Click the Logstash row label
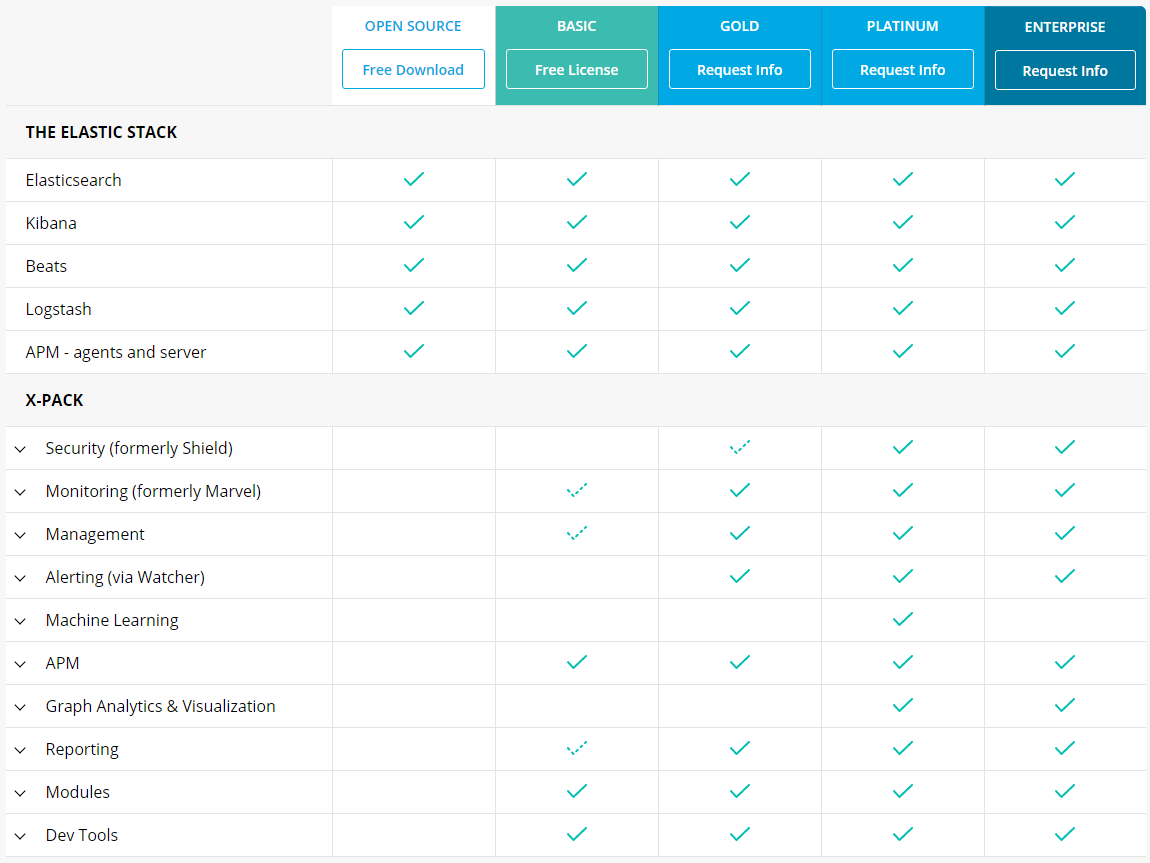 pos(59,309)
